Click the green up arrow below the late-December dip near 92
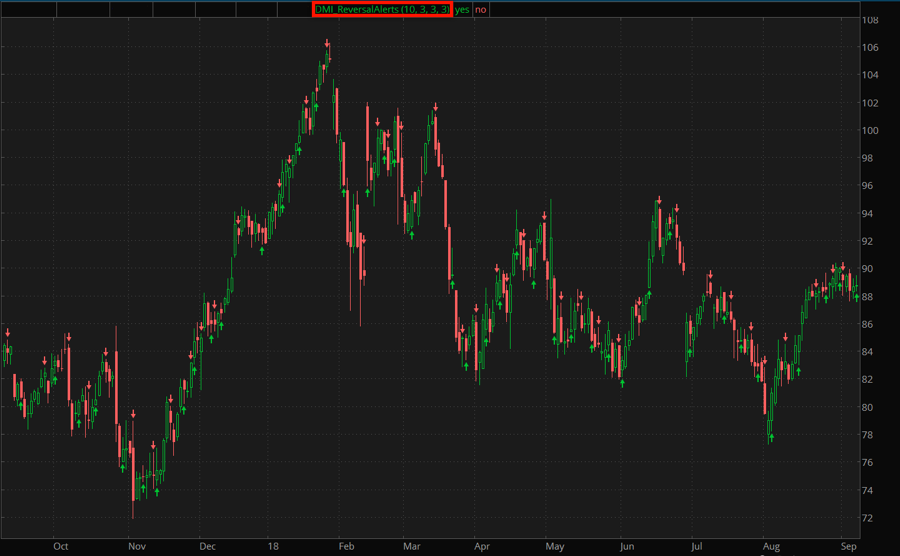Viewport: 900px width, 556px height. click(x=262, y=250)
